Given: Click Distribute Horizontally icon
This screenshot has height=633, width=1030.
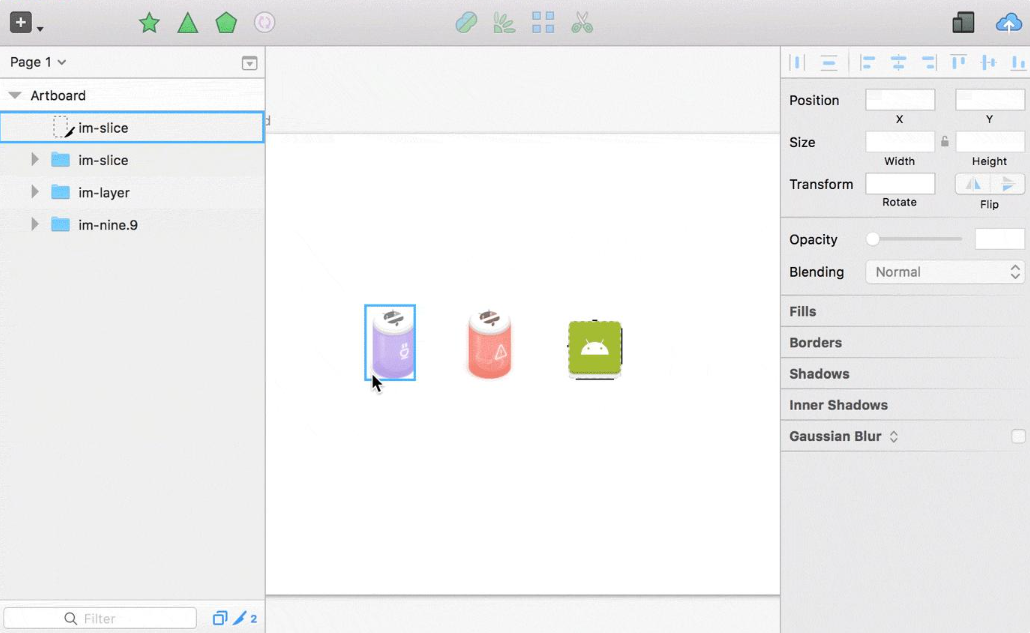Looking at the screenshot, I should click(x=797, y=63).
